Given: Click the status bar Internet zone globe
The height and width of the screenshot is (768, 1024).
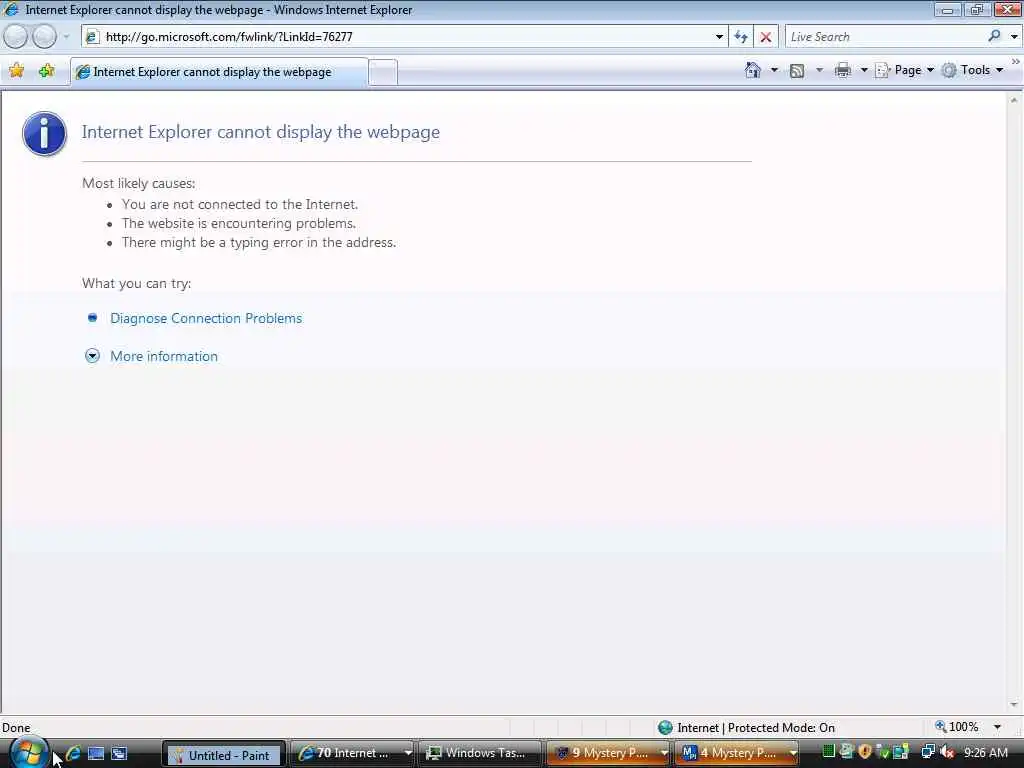Looking at the screenshot, I should (x=665, y=728).
